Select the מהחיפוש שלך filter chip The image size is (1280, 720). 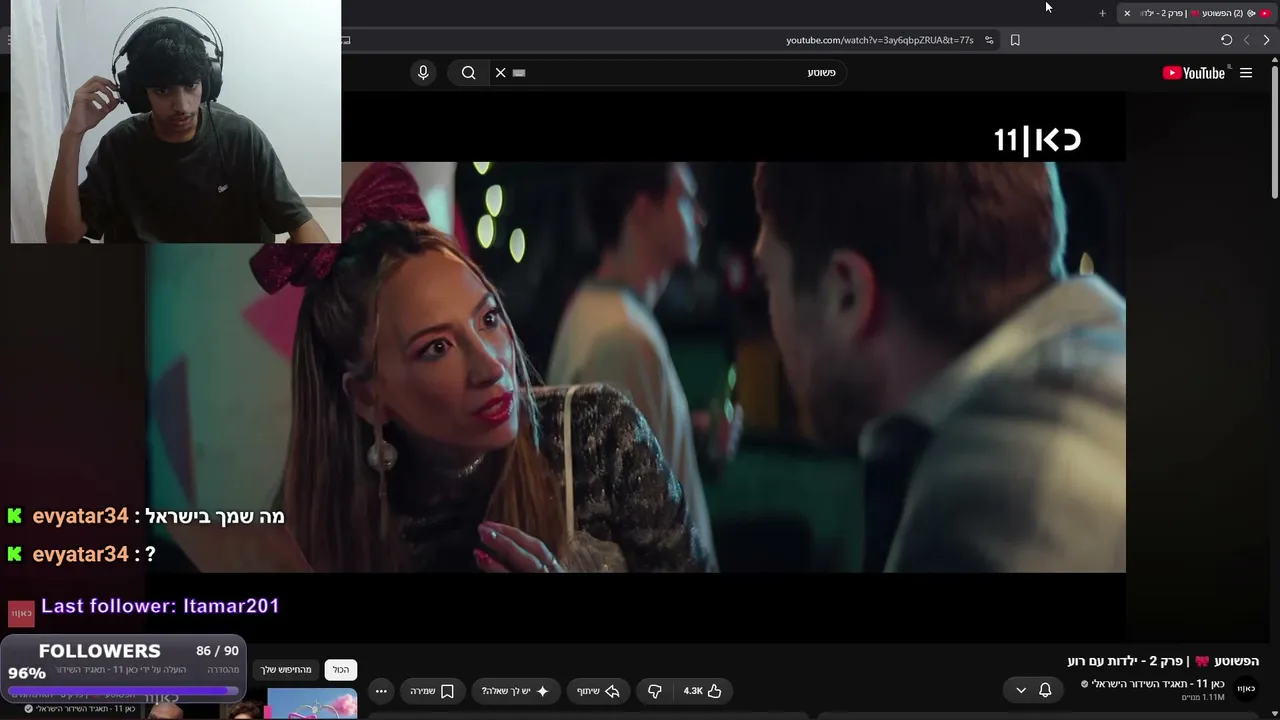(x=286, y=670)
